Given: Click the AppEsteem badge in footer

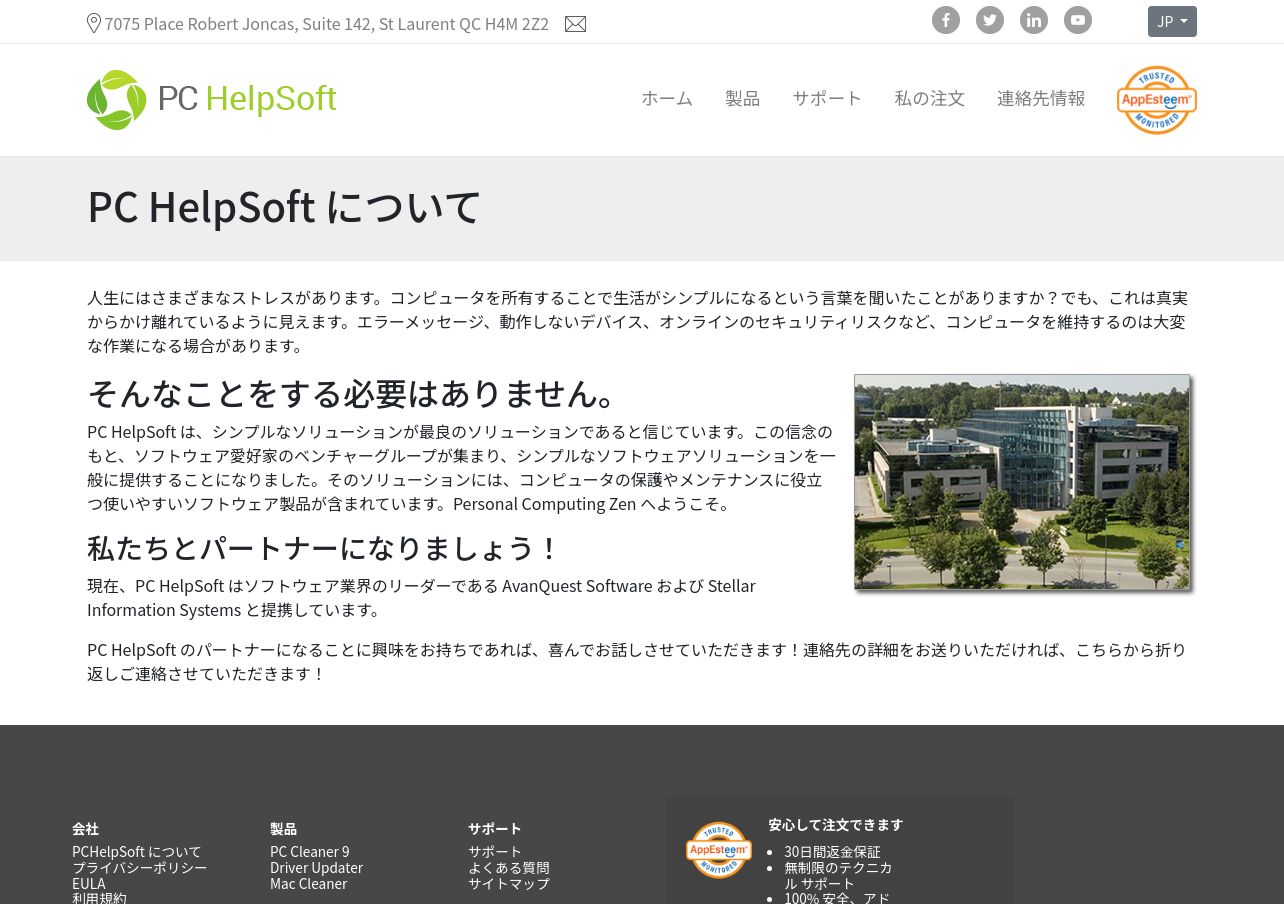Looking at the screenshot, I should point(719,850).
